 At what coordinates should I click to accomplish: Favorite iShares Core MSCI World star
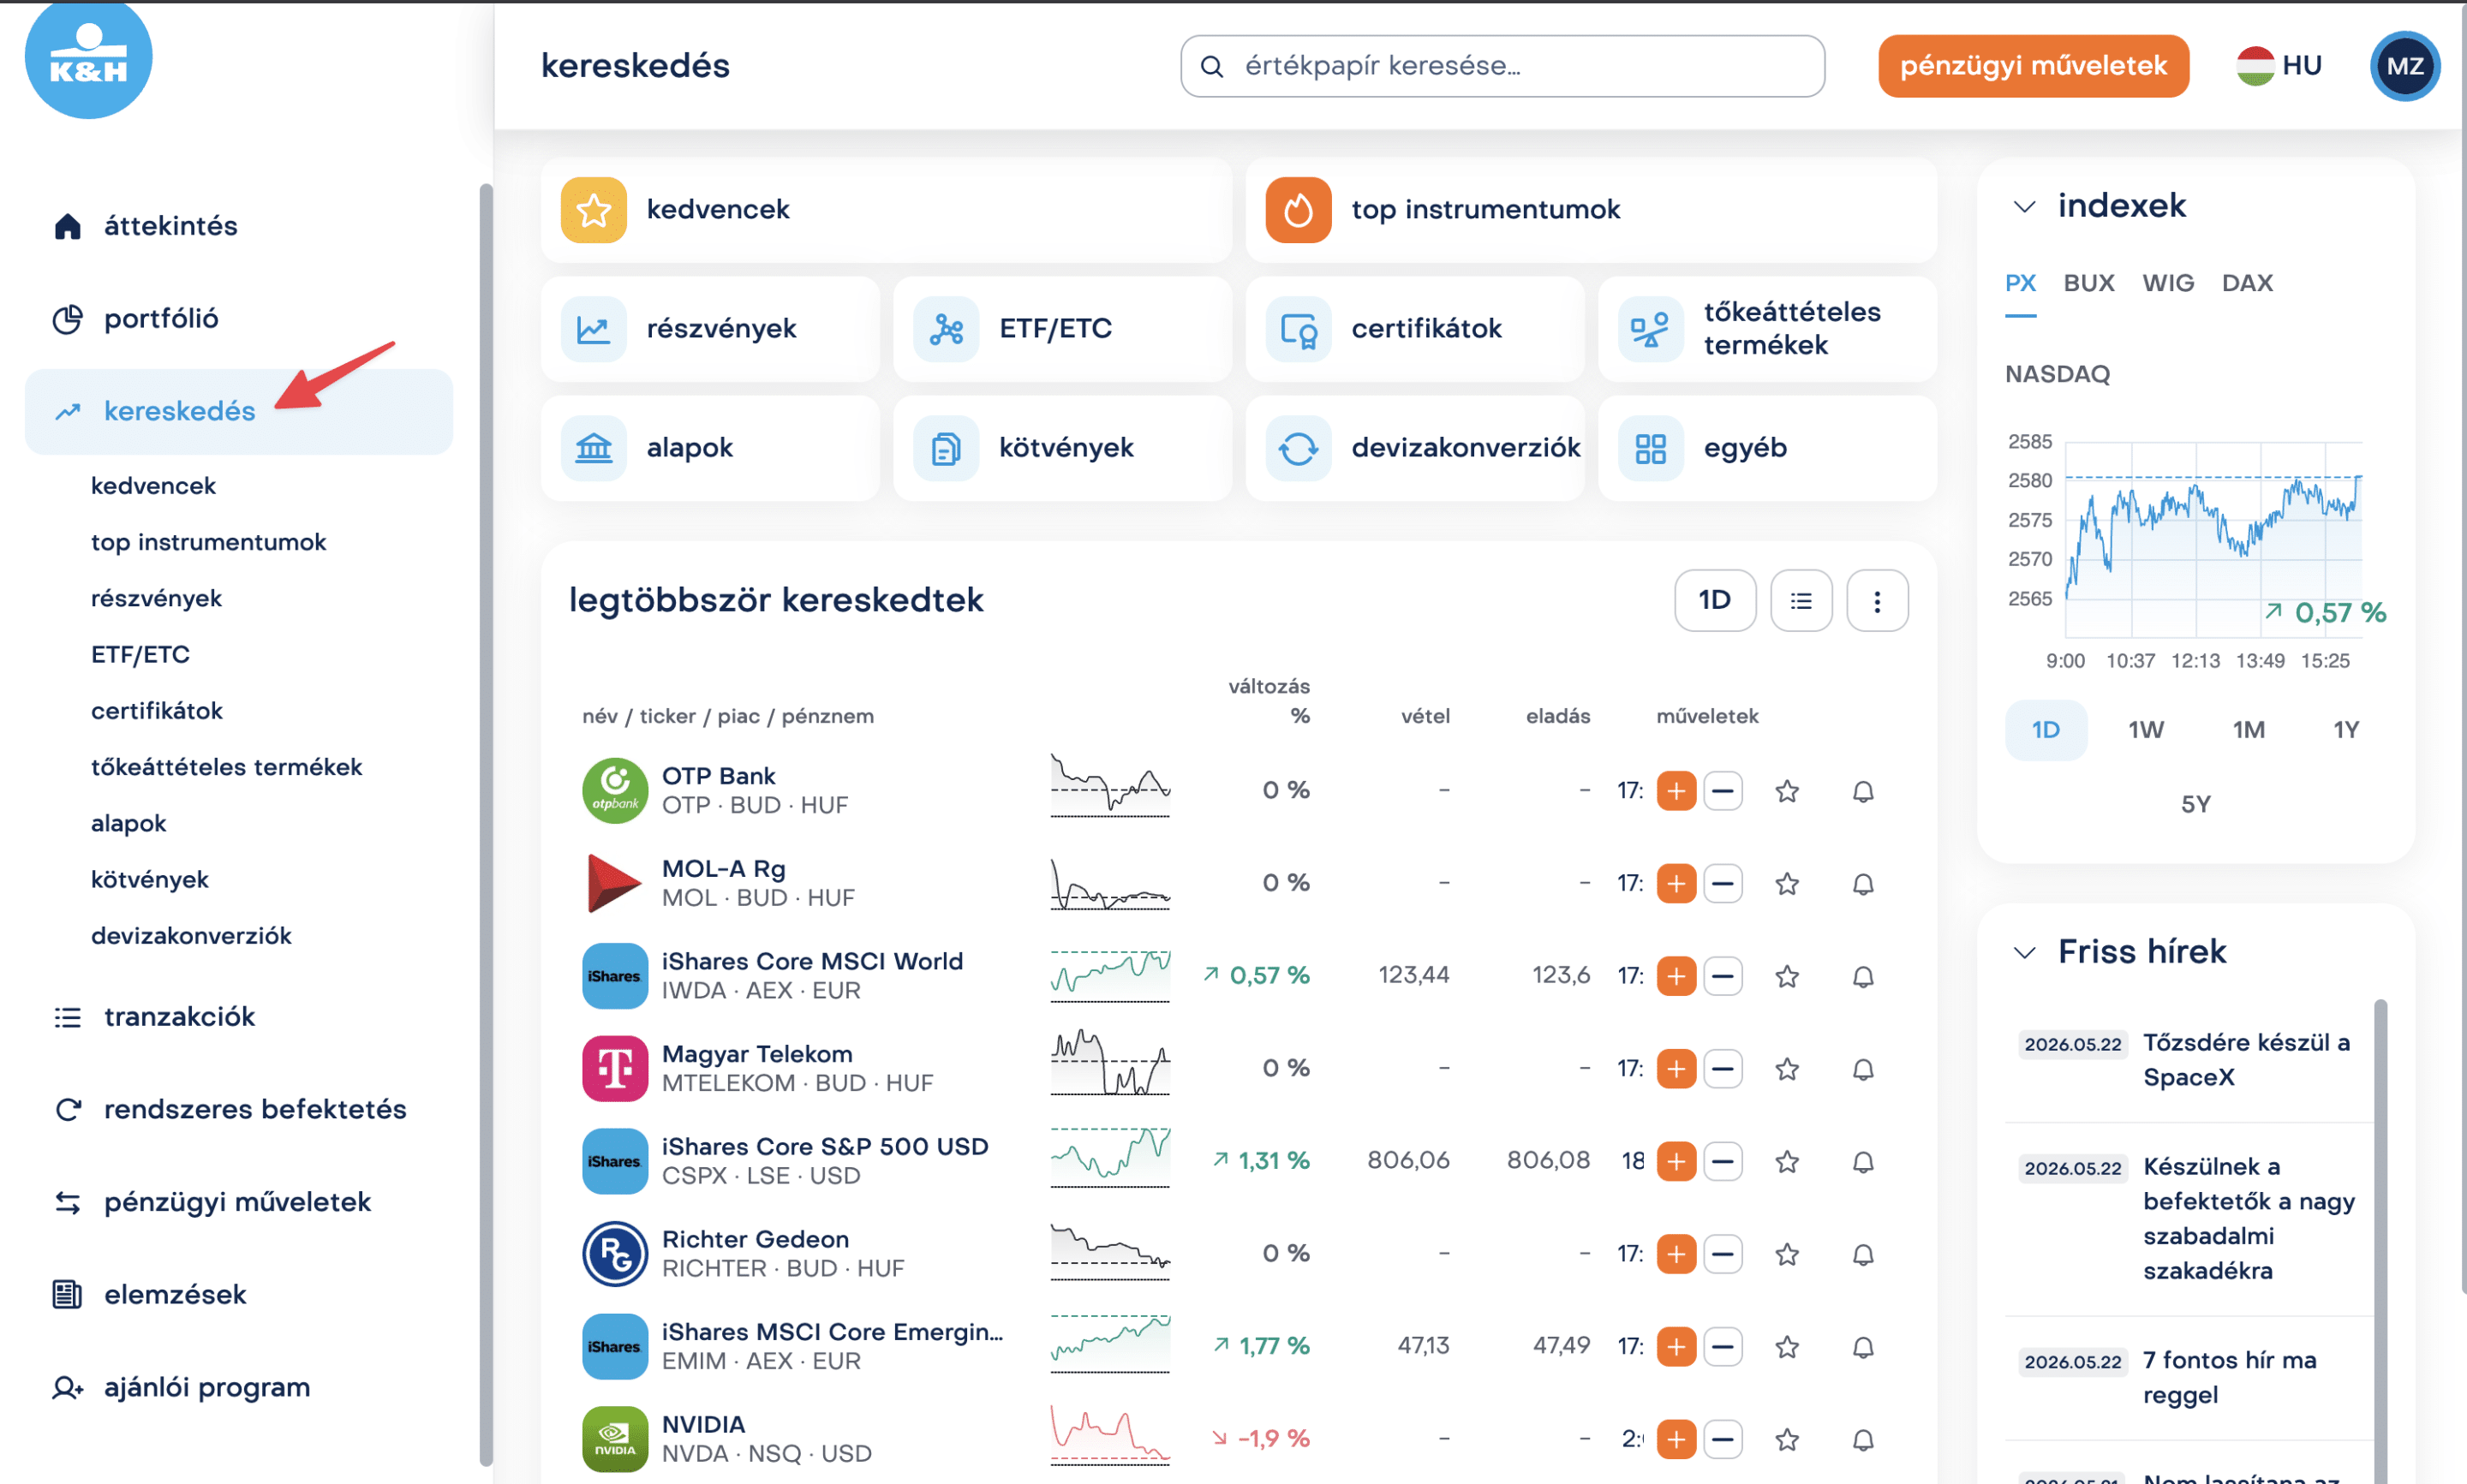click(x=1787, y=977)
